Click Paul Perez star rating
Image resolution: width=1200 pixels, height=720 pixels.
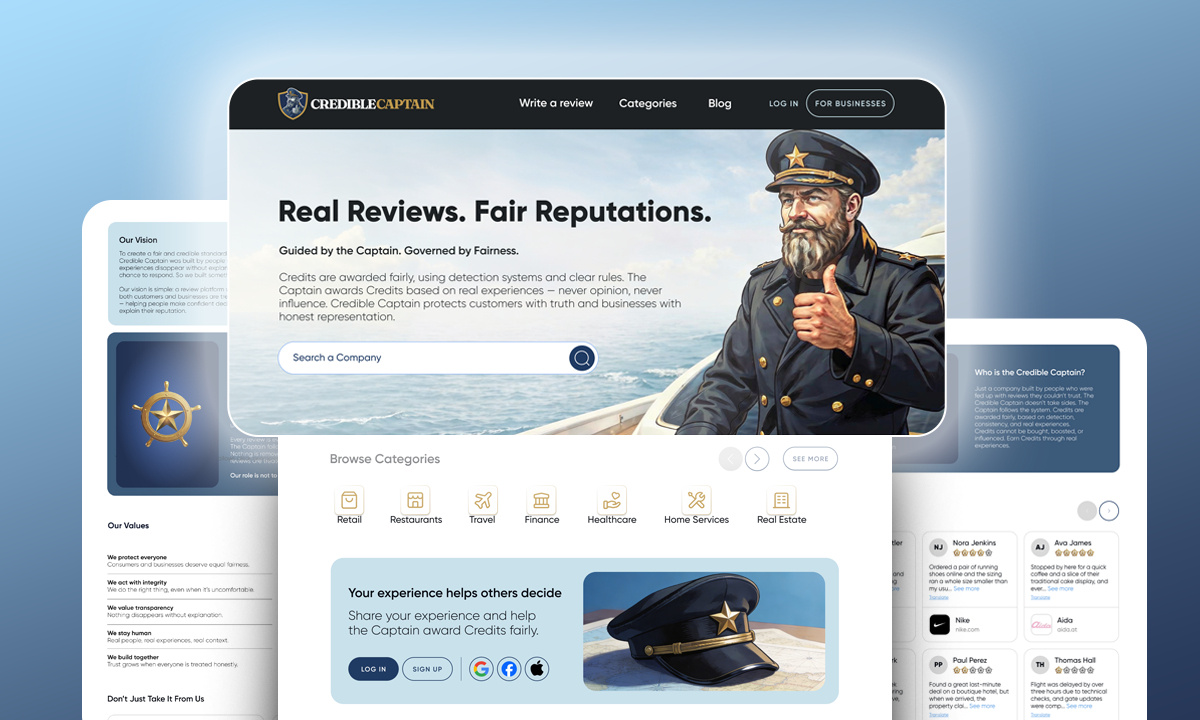[x=973, y=669]
